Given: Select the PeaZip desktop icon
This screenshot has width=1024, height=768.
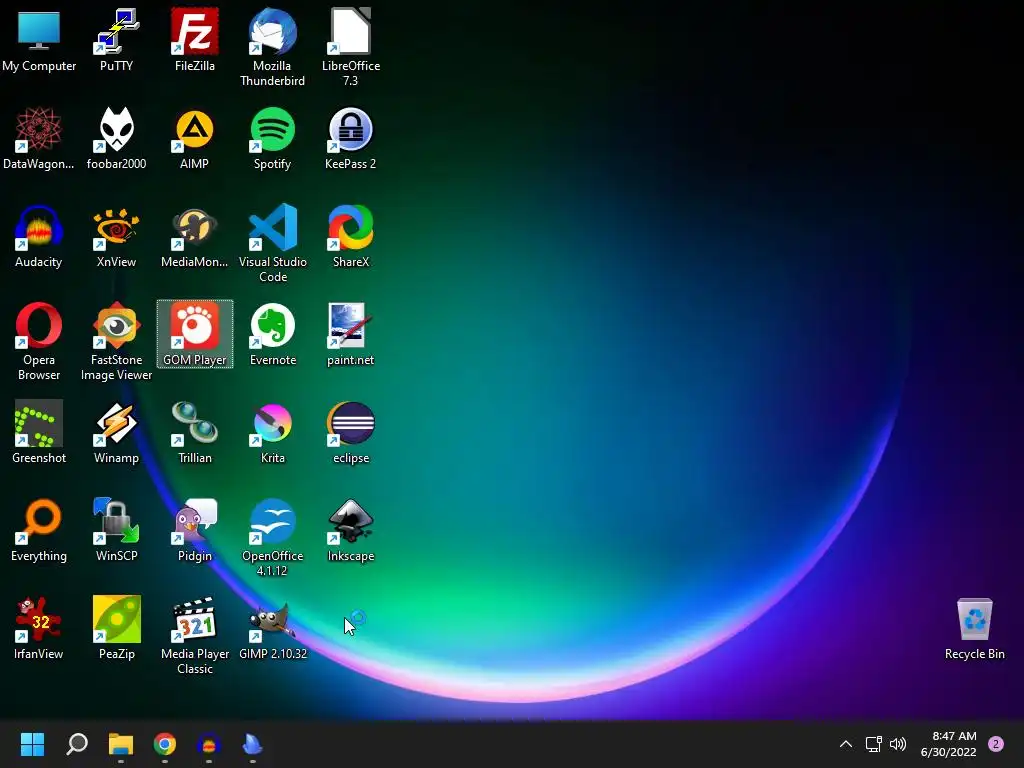Looking at the screenshot, I should coord(116,628).
